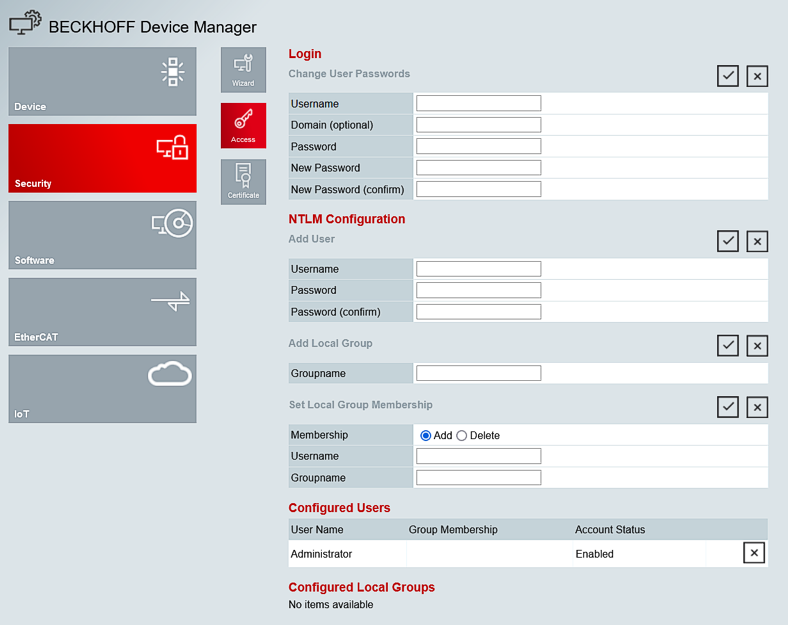
Task: Open the EtherCAT tile
Action: point(103,312)
